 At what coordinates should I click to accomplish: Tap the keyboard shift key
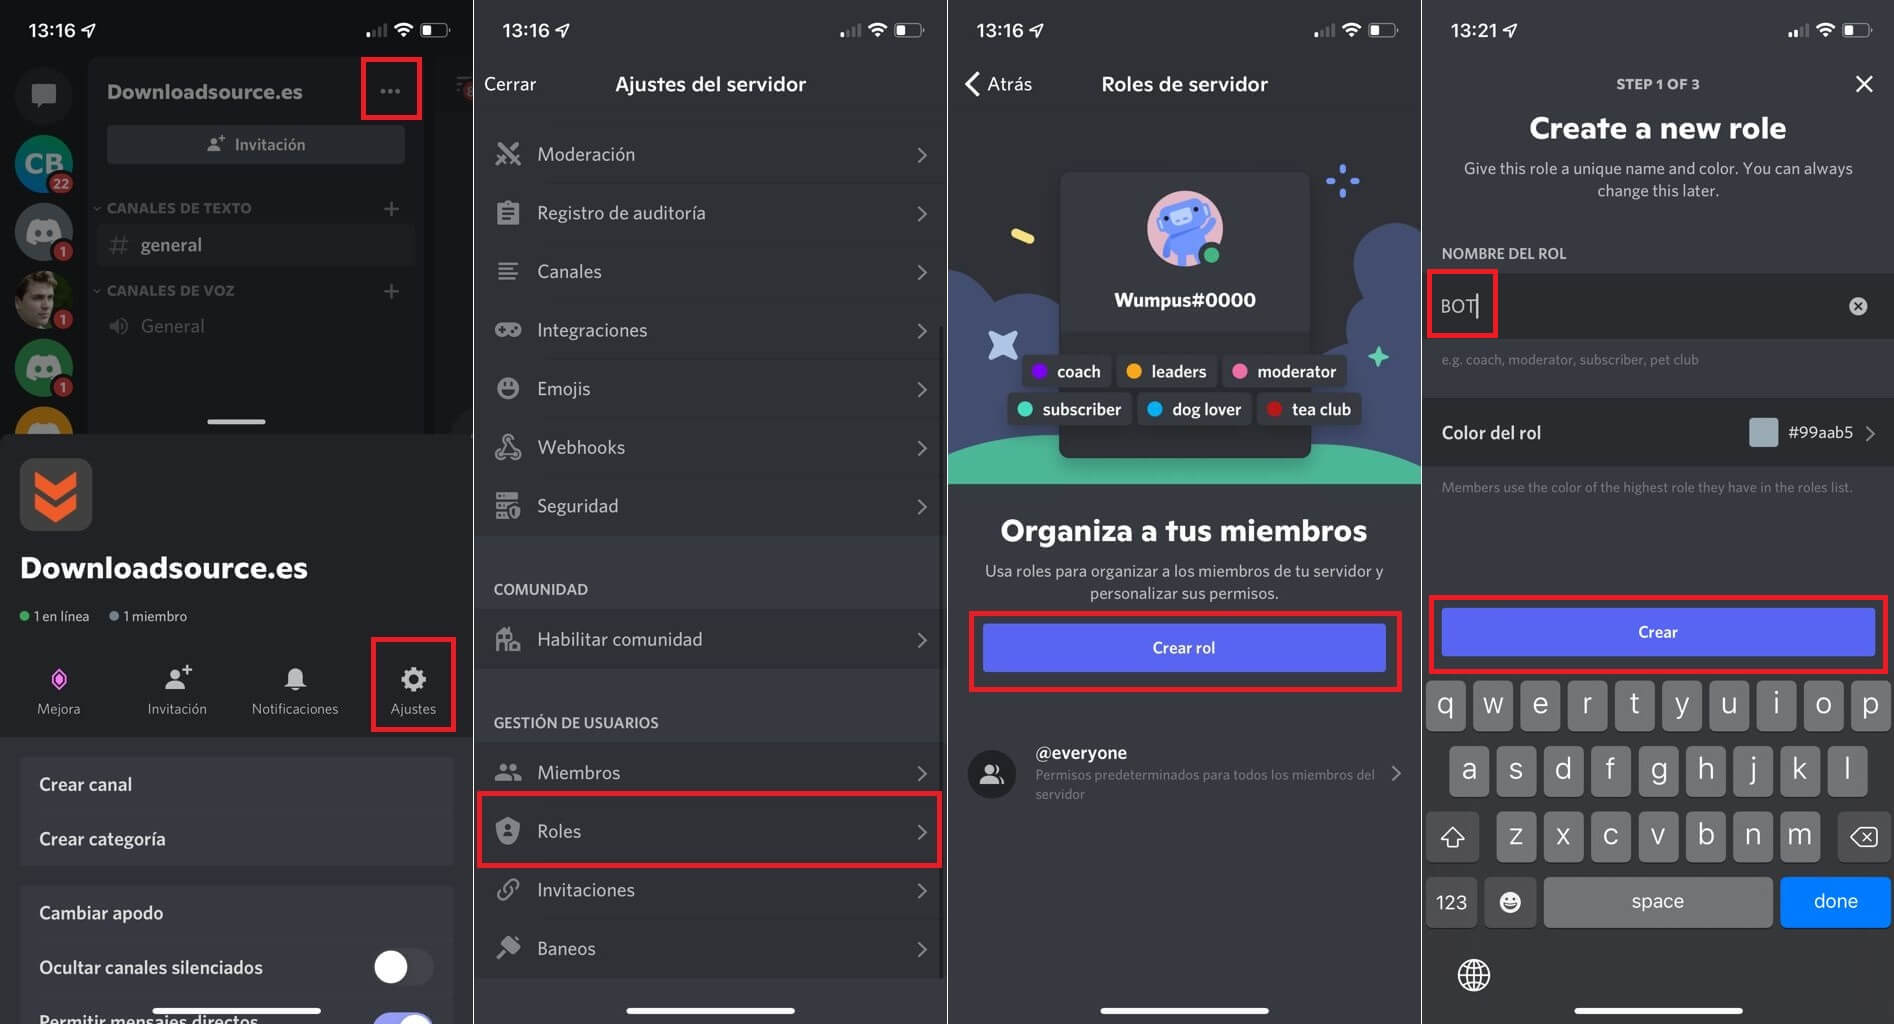point(1452,836)
